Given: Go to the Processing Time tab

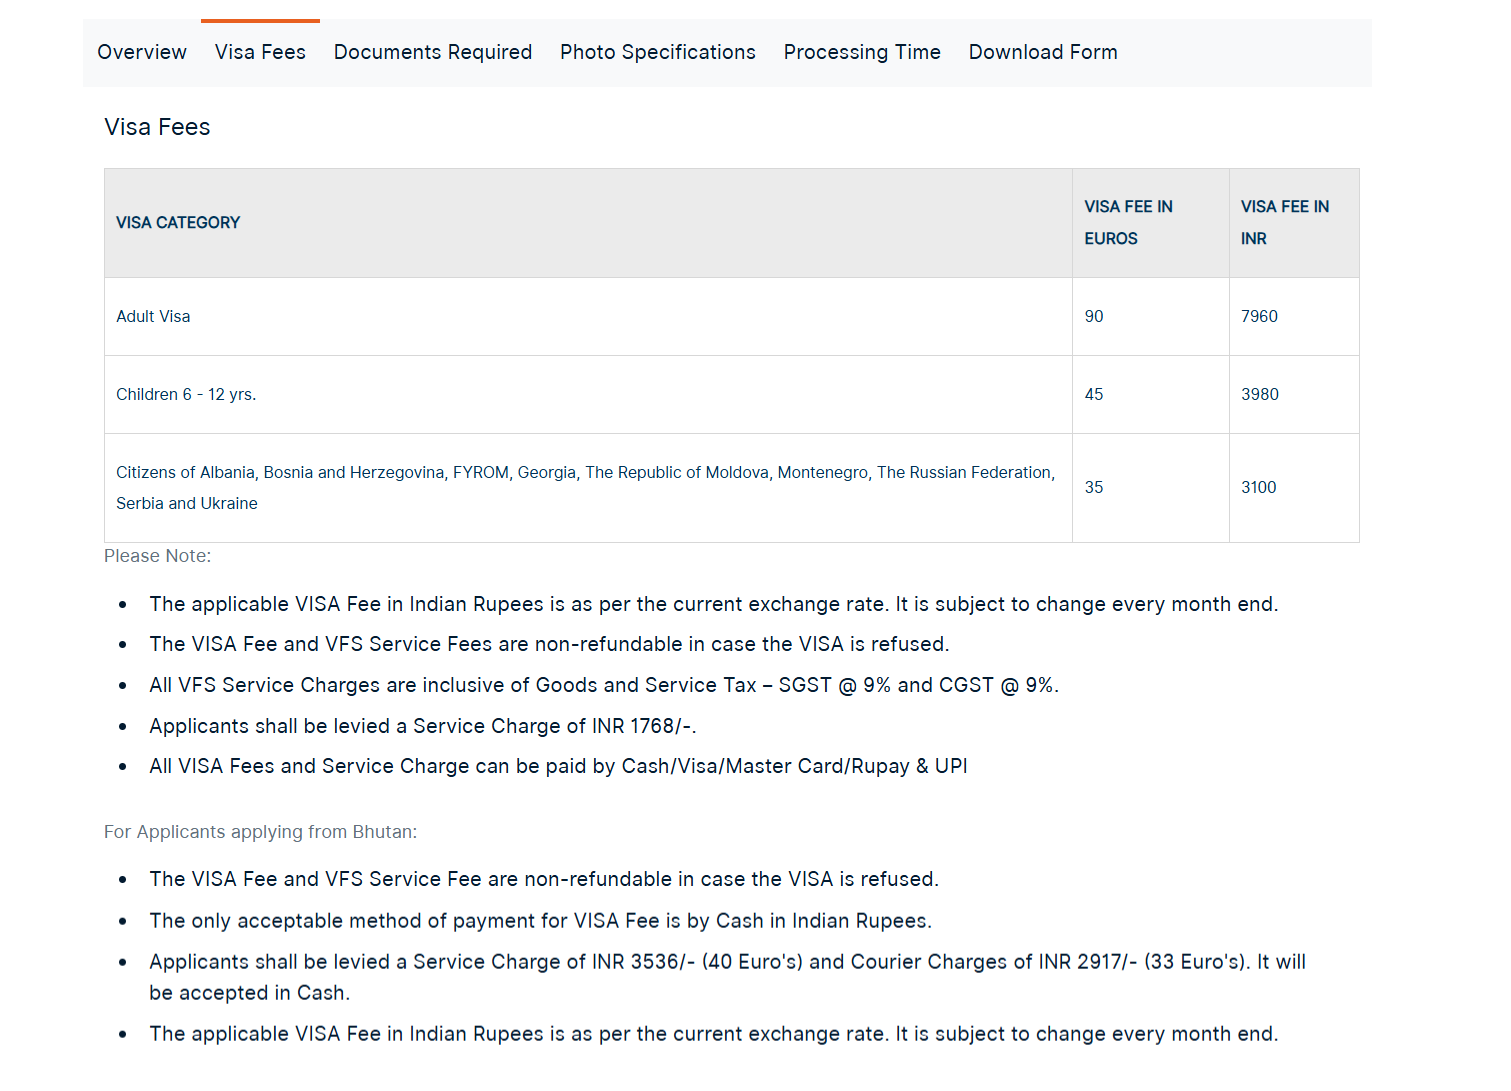Looking at the screenshot, I should 862,52.
